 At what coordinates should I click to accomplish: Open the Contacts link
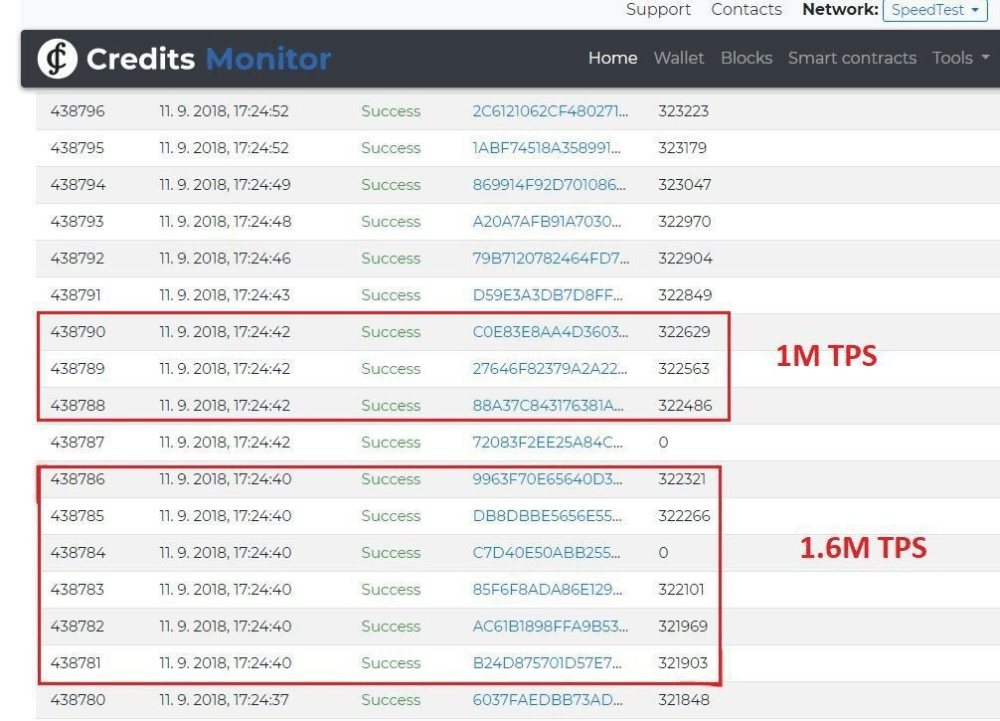[x=746, y=10]
